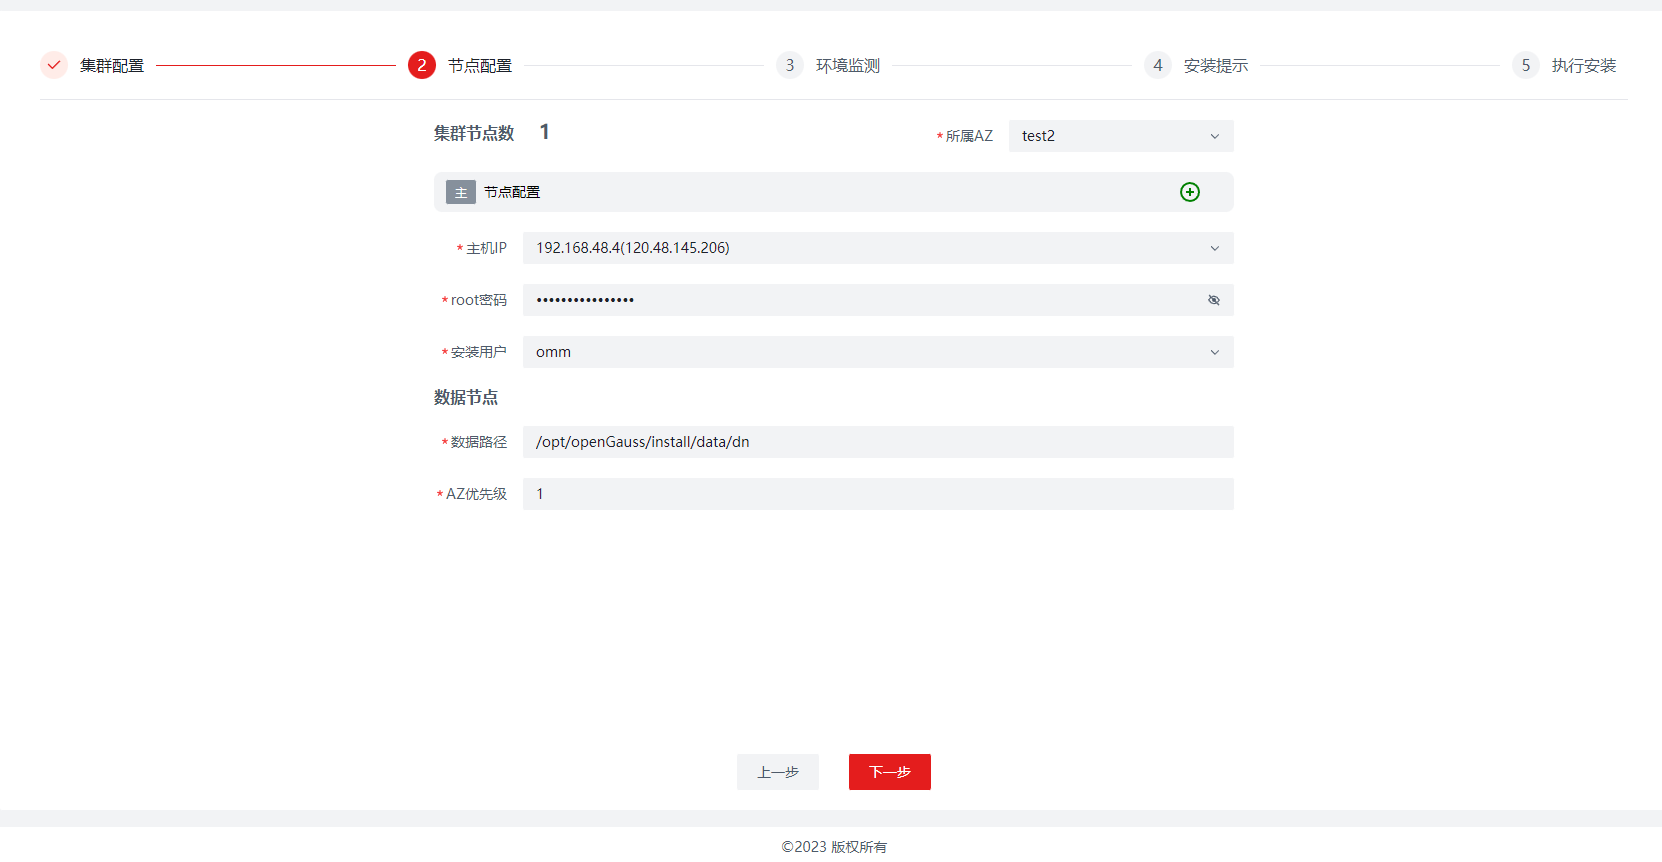This screenshot has width=1662, height=862.
Task: Select the 环境监测 step label
Action: pos(847,66)
